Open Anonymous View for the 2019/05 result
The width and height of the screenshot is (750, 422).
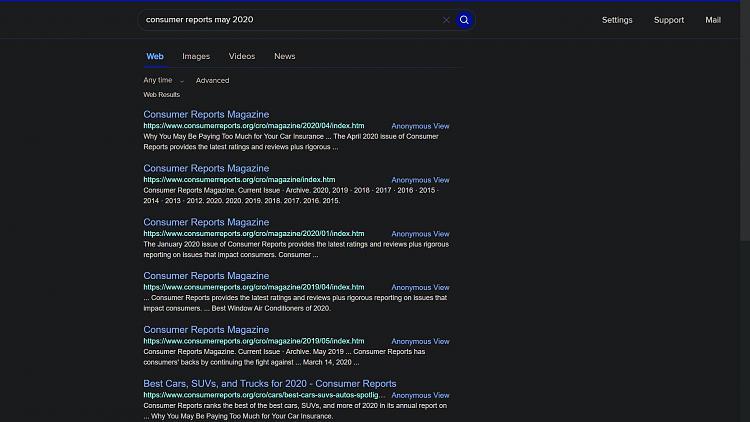point(420,342)
